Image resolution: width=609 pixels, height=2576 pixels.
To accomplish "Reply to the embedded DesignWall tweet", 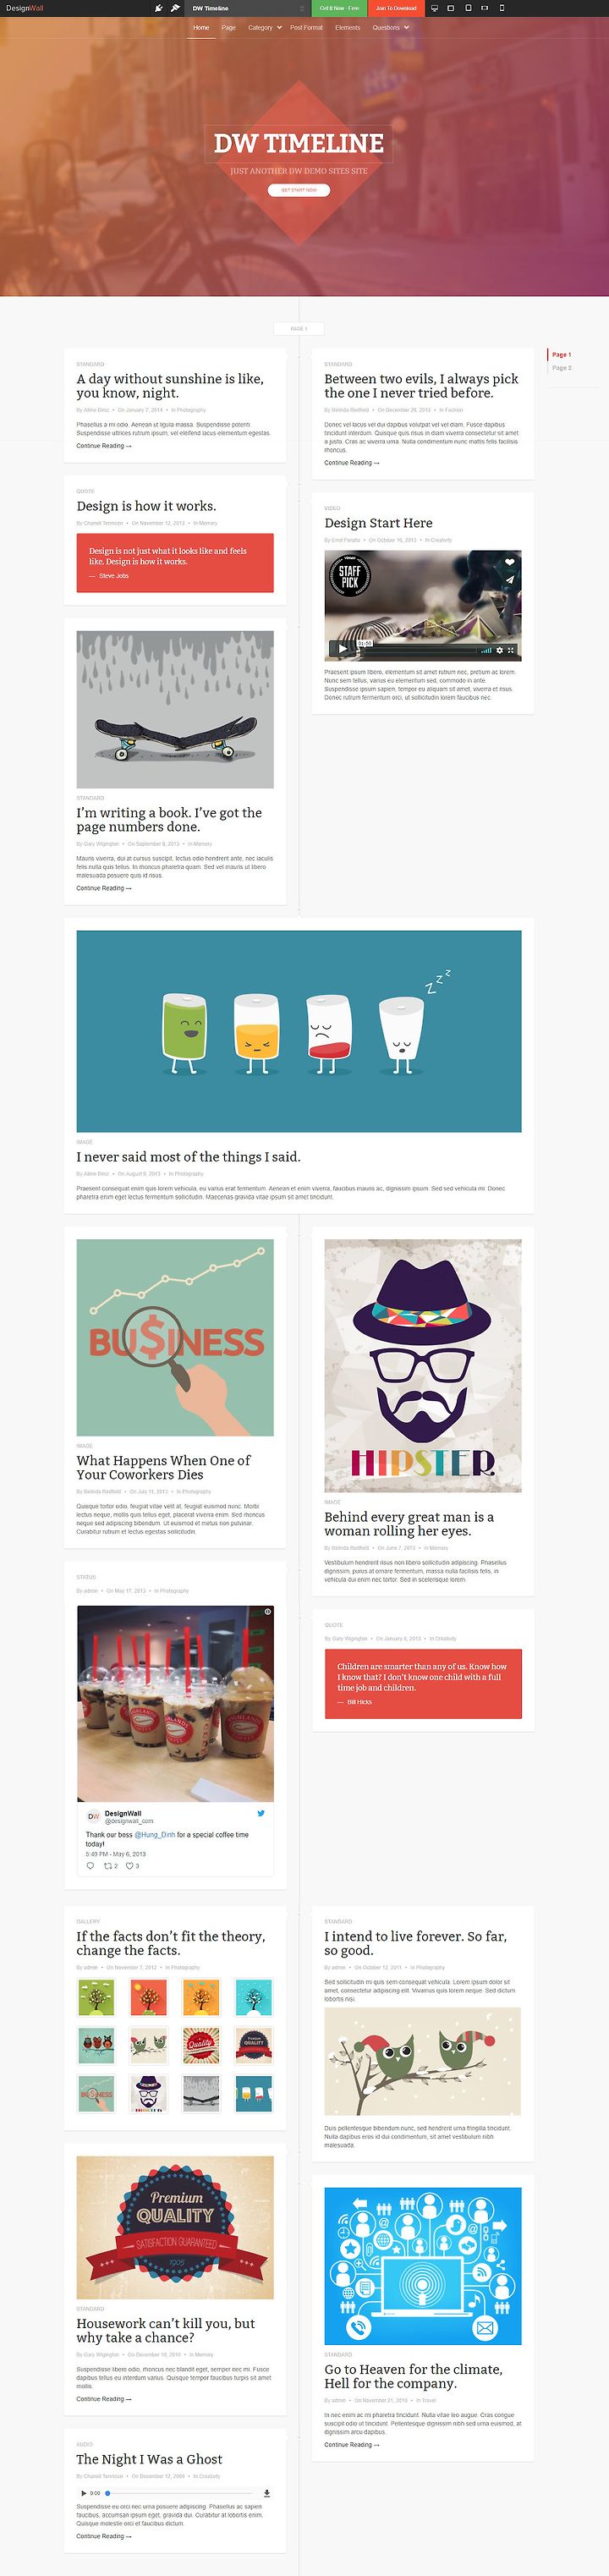I will [90, 1865].
